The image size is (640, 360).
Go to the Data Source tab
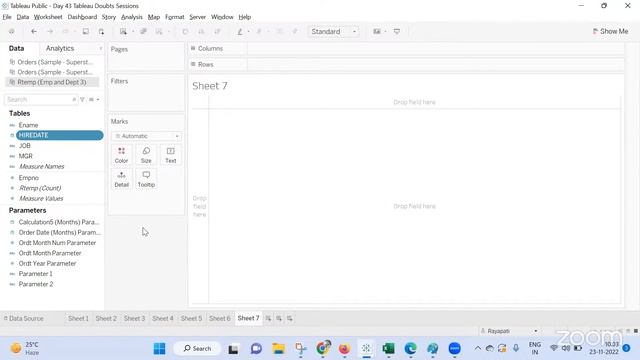pos(23,318)
